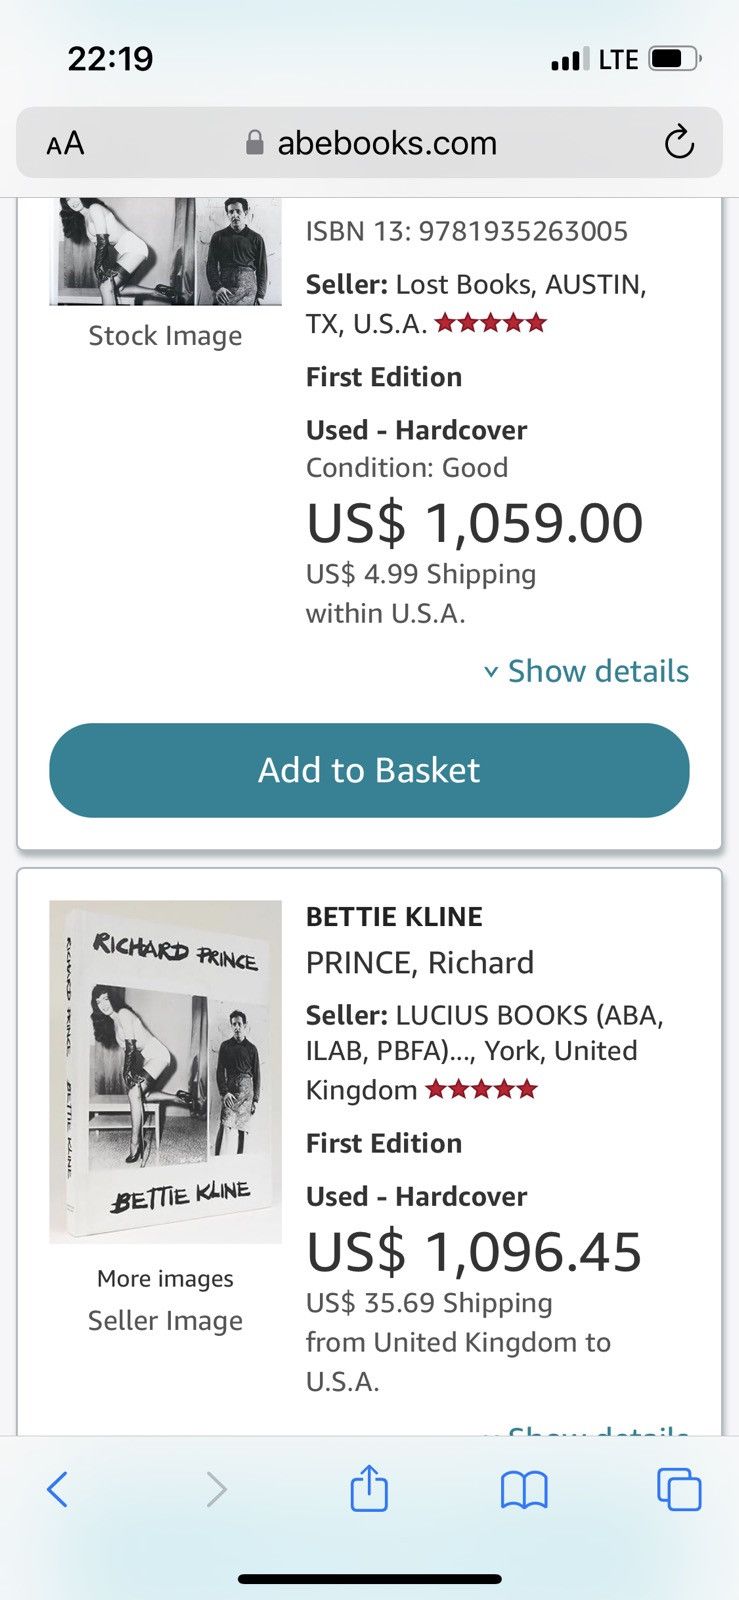View the More images link
This screenshot has height=1600, width=739.
(165, 1278)
